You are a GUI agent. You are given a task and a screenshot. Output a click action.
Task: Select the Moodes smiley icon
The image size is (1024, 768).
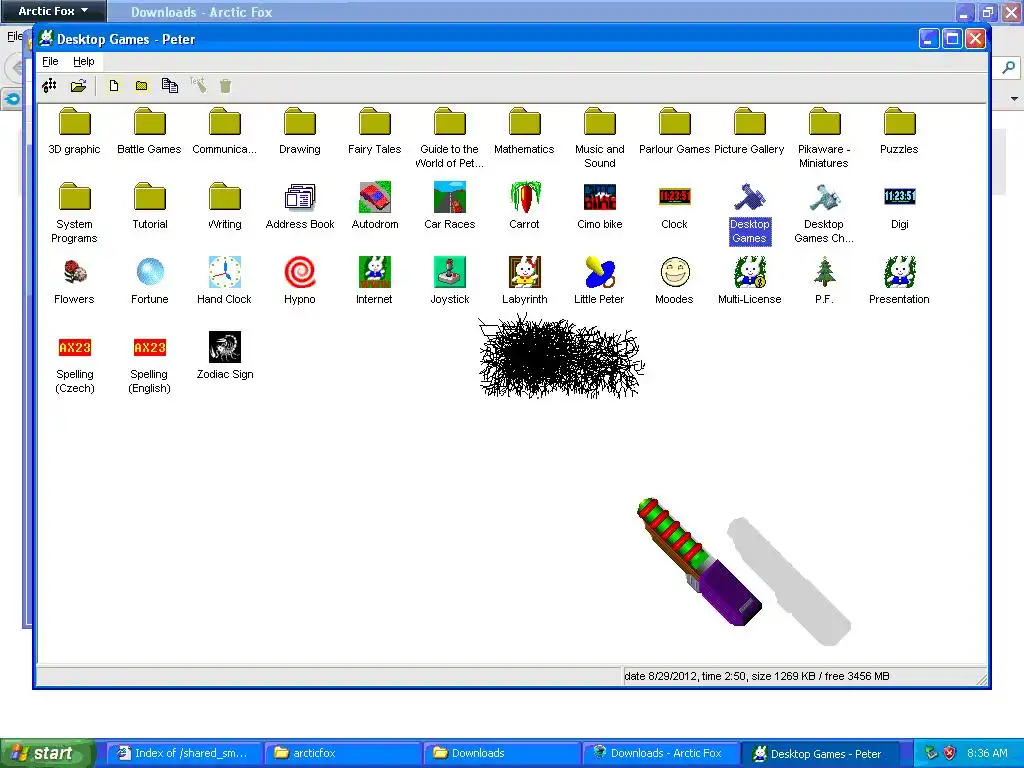[x=675, y=272]
